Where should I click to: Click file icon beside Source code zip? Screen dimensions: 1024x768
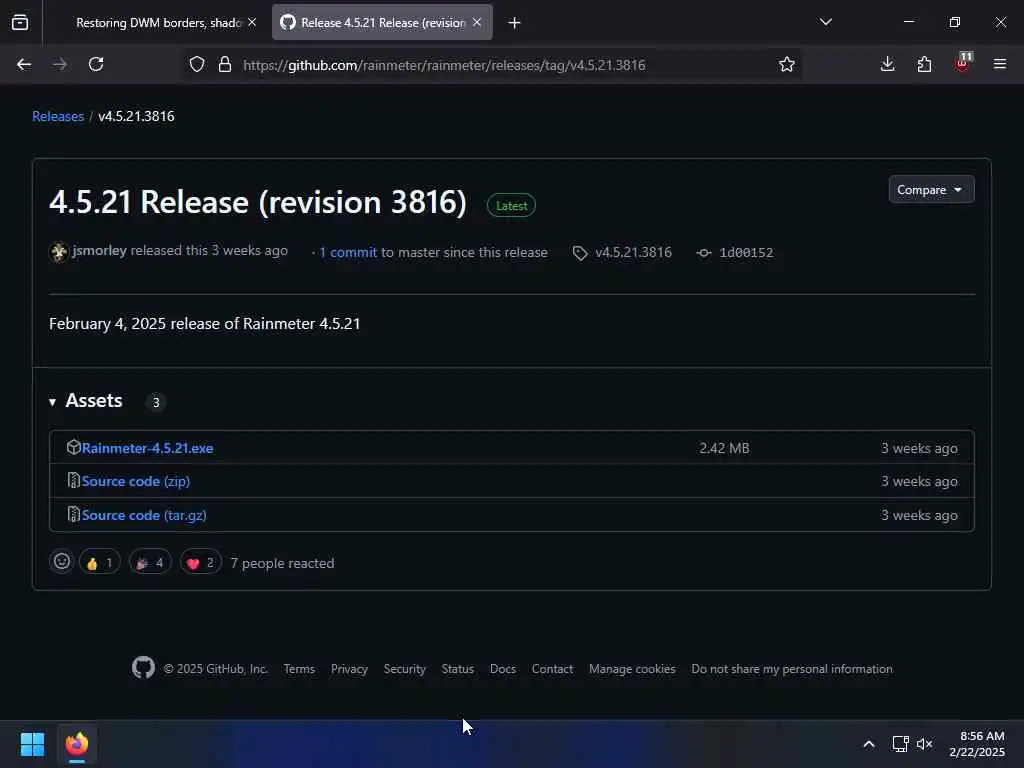(x=74, y=481)
